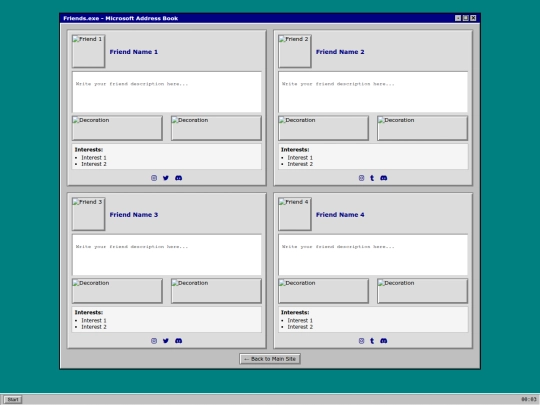The height and width of the screenshot is (405, 540).
Task: Click the Friends.exe - Microsoft Address Book title
Action: [x=121, y=18]
